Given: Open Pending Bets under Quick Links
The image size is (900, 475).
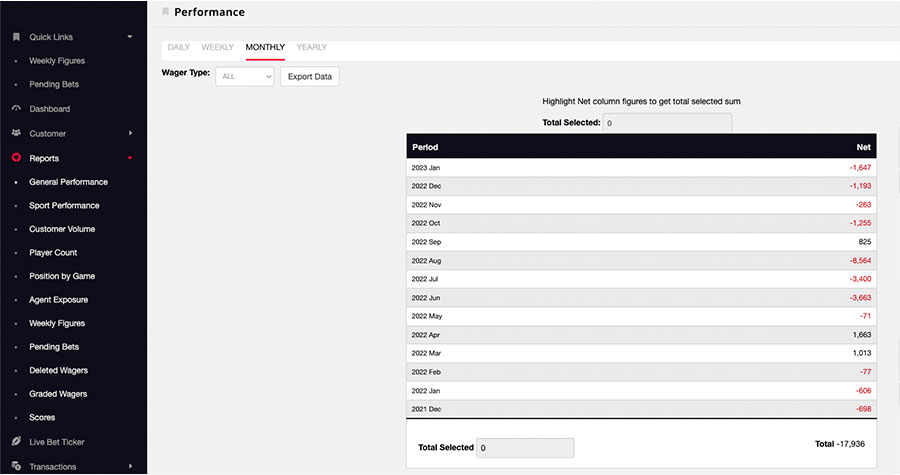Looking at the screenshot, I should pyautogui.click(x=54, y=84).
